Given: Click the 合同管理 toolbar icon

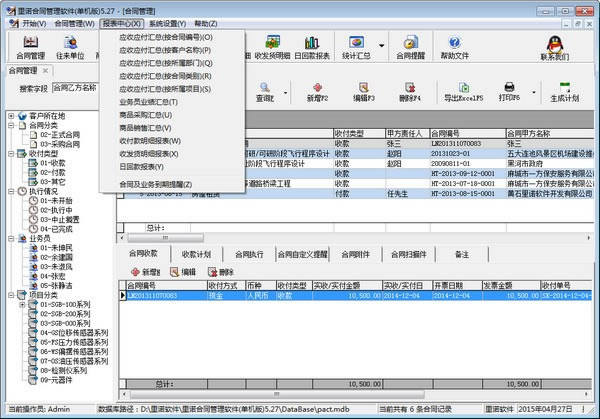Looking at the screenshot, I should [x=29, y=45].
